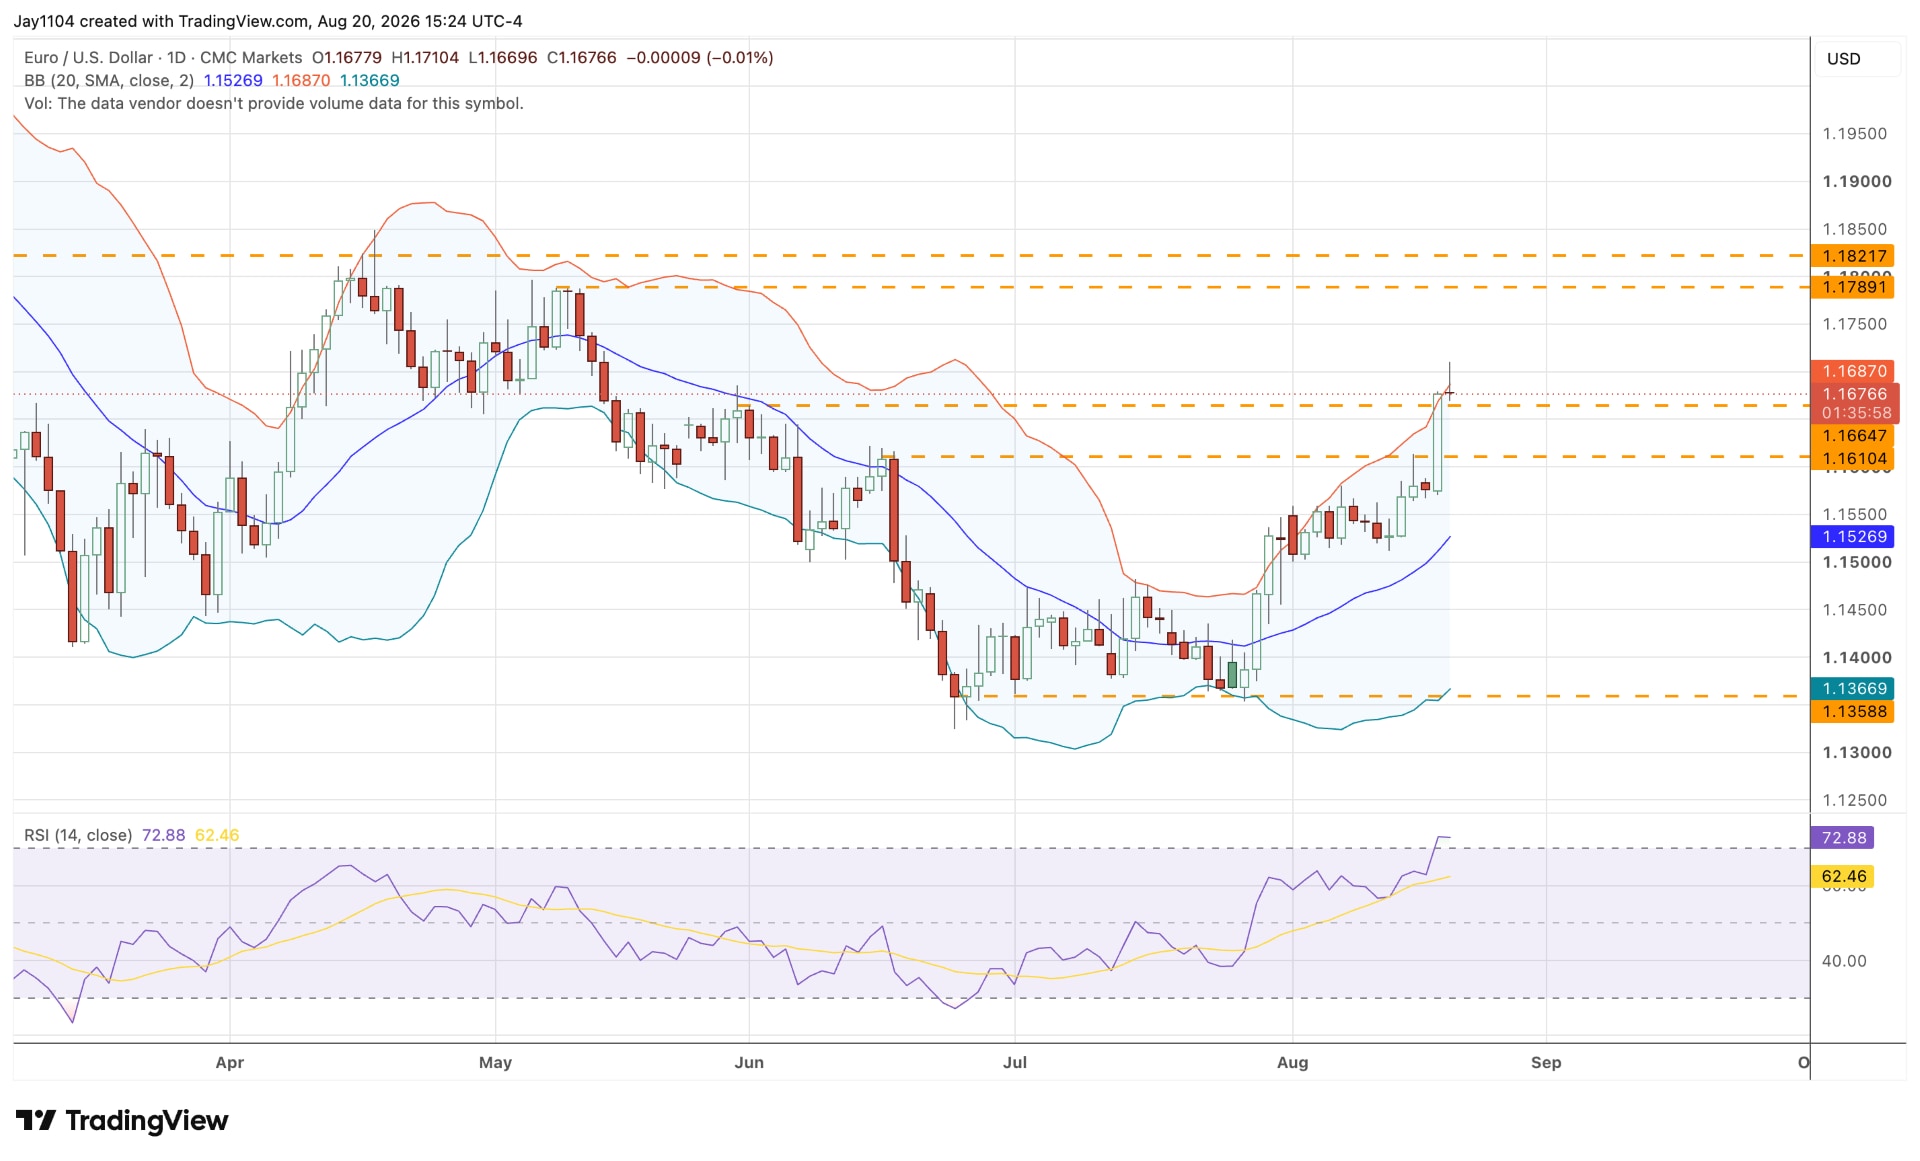
Task: Select the 1.13588 orange support label
Action: [x=1853, y=712]
